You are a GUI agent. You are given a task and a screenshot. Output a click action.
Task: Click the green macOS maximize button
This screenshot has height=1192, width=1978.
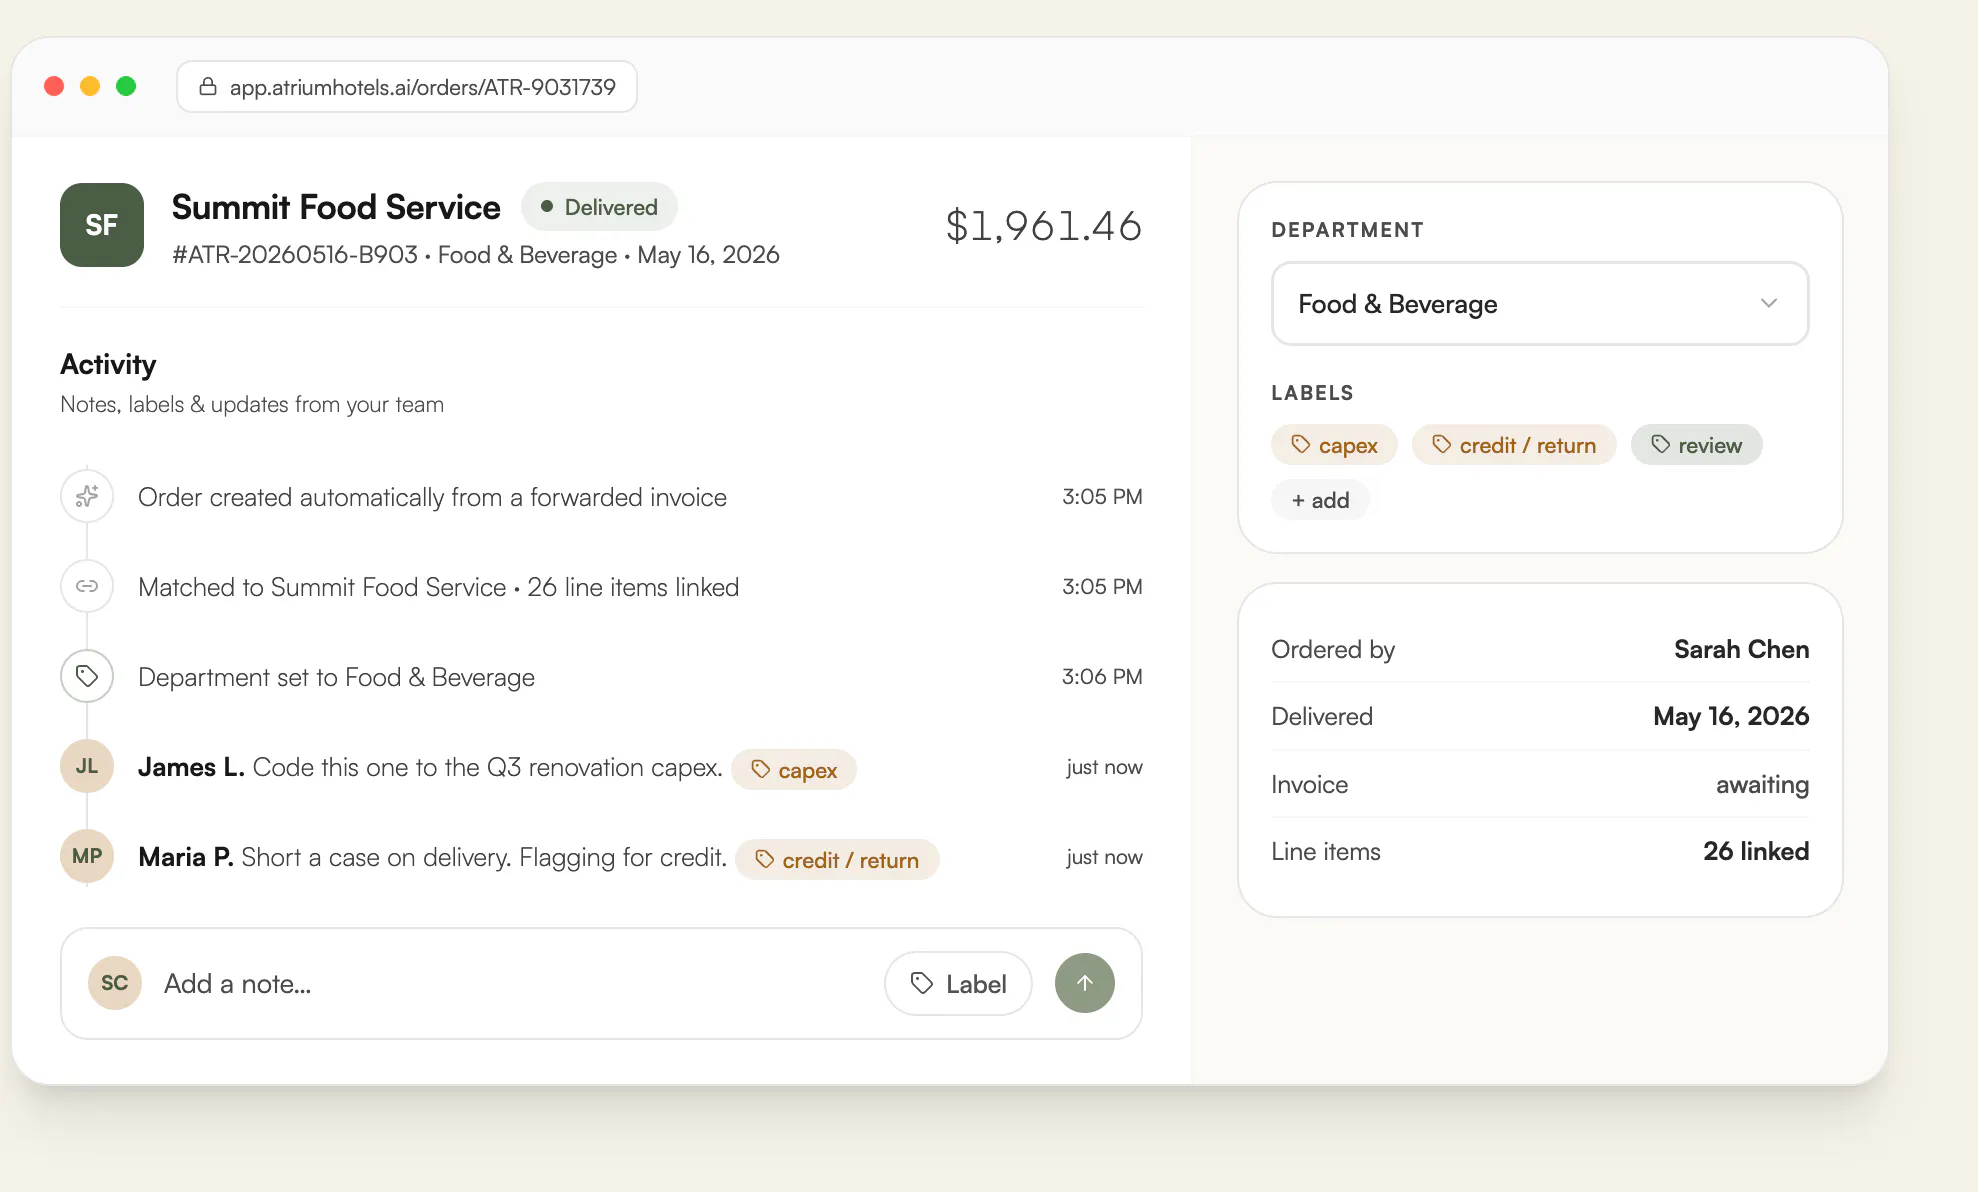point(126,86)
